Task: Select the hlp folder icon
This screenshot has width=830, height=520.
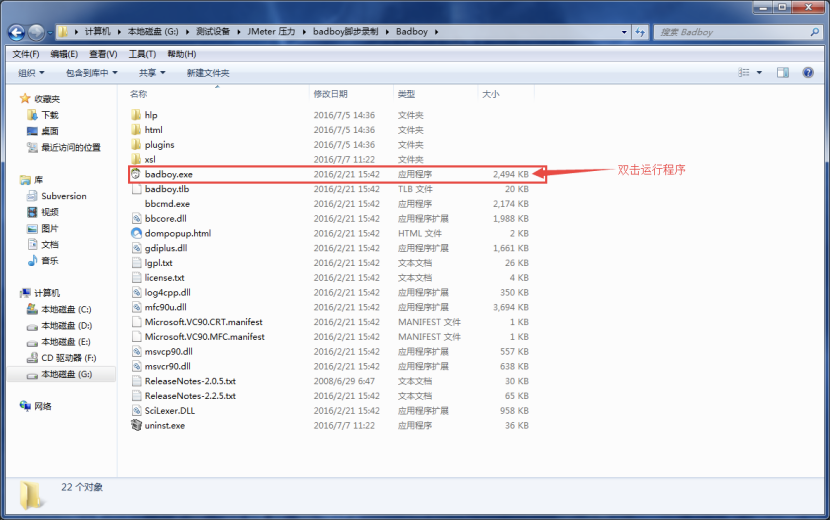Action: pos(136,115)
